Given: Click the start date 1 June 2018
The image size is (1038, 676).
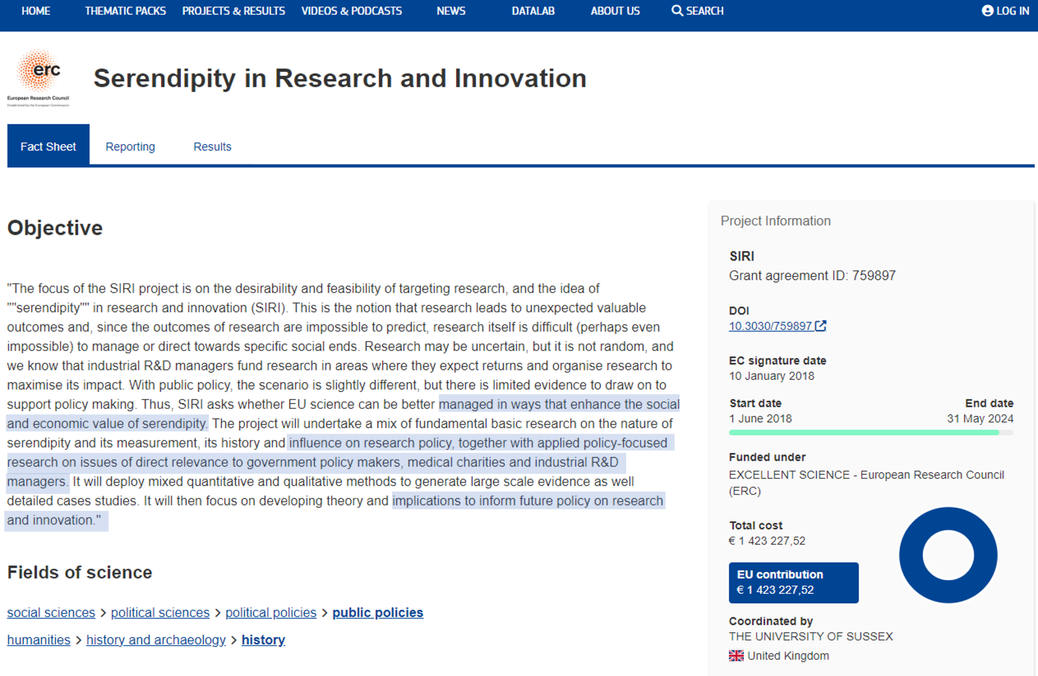Looking at the screenshot, I should click(761, 418).
